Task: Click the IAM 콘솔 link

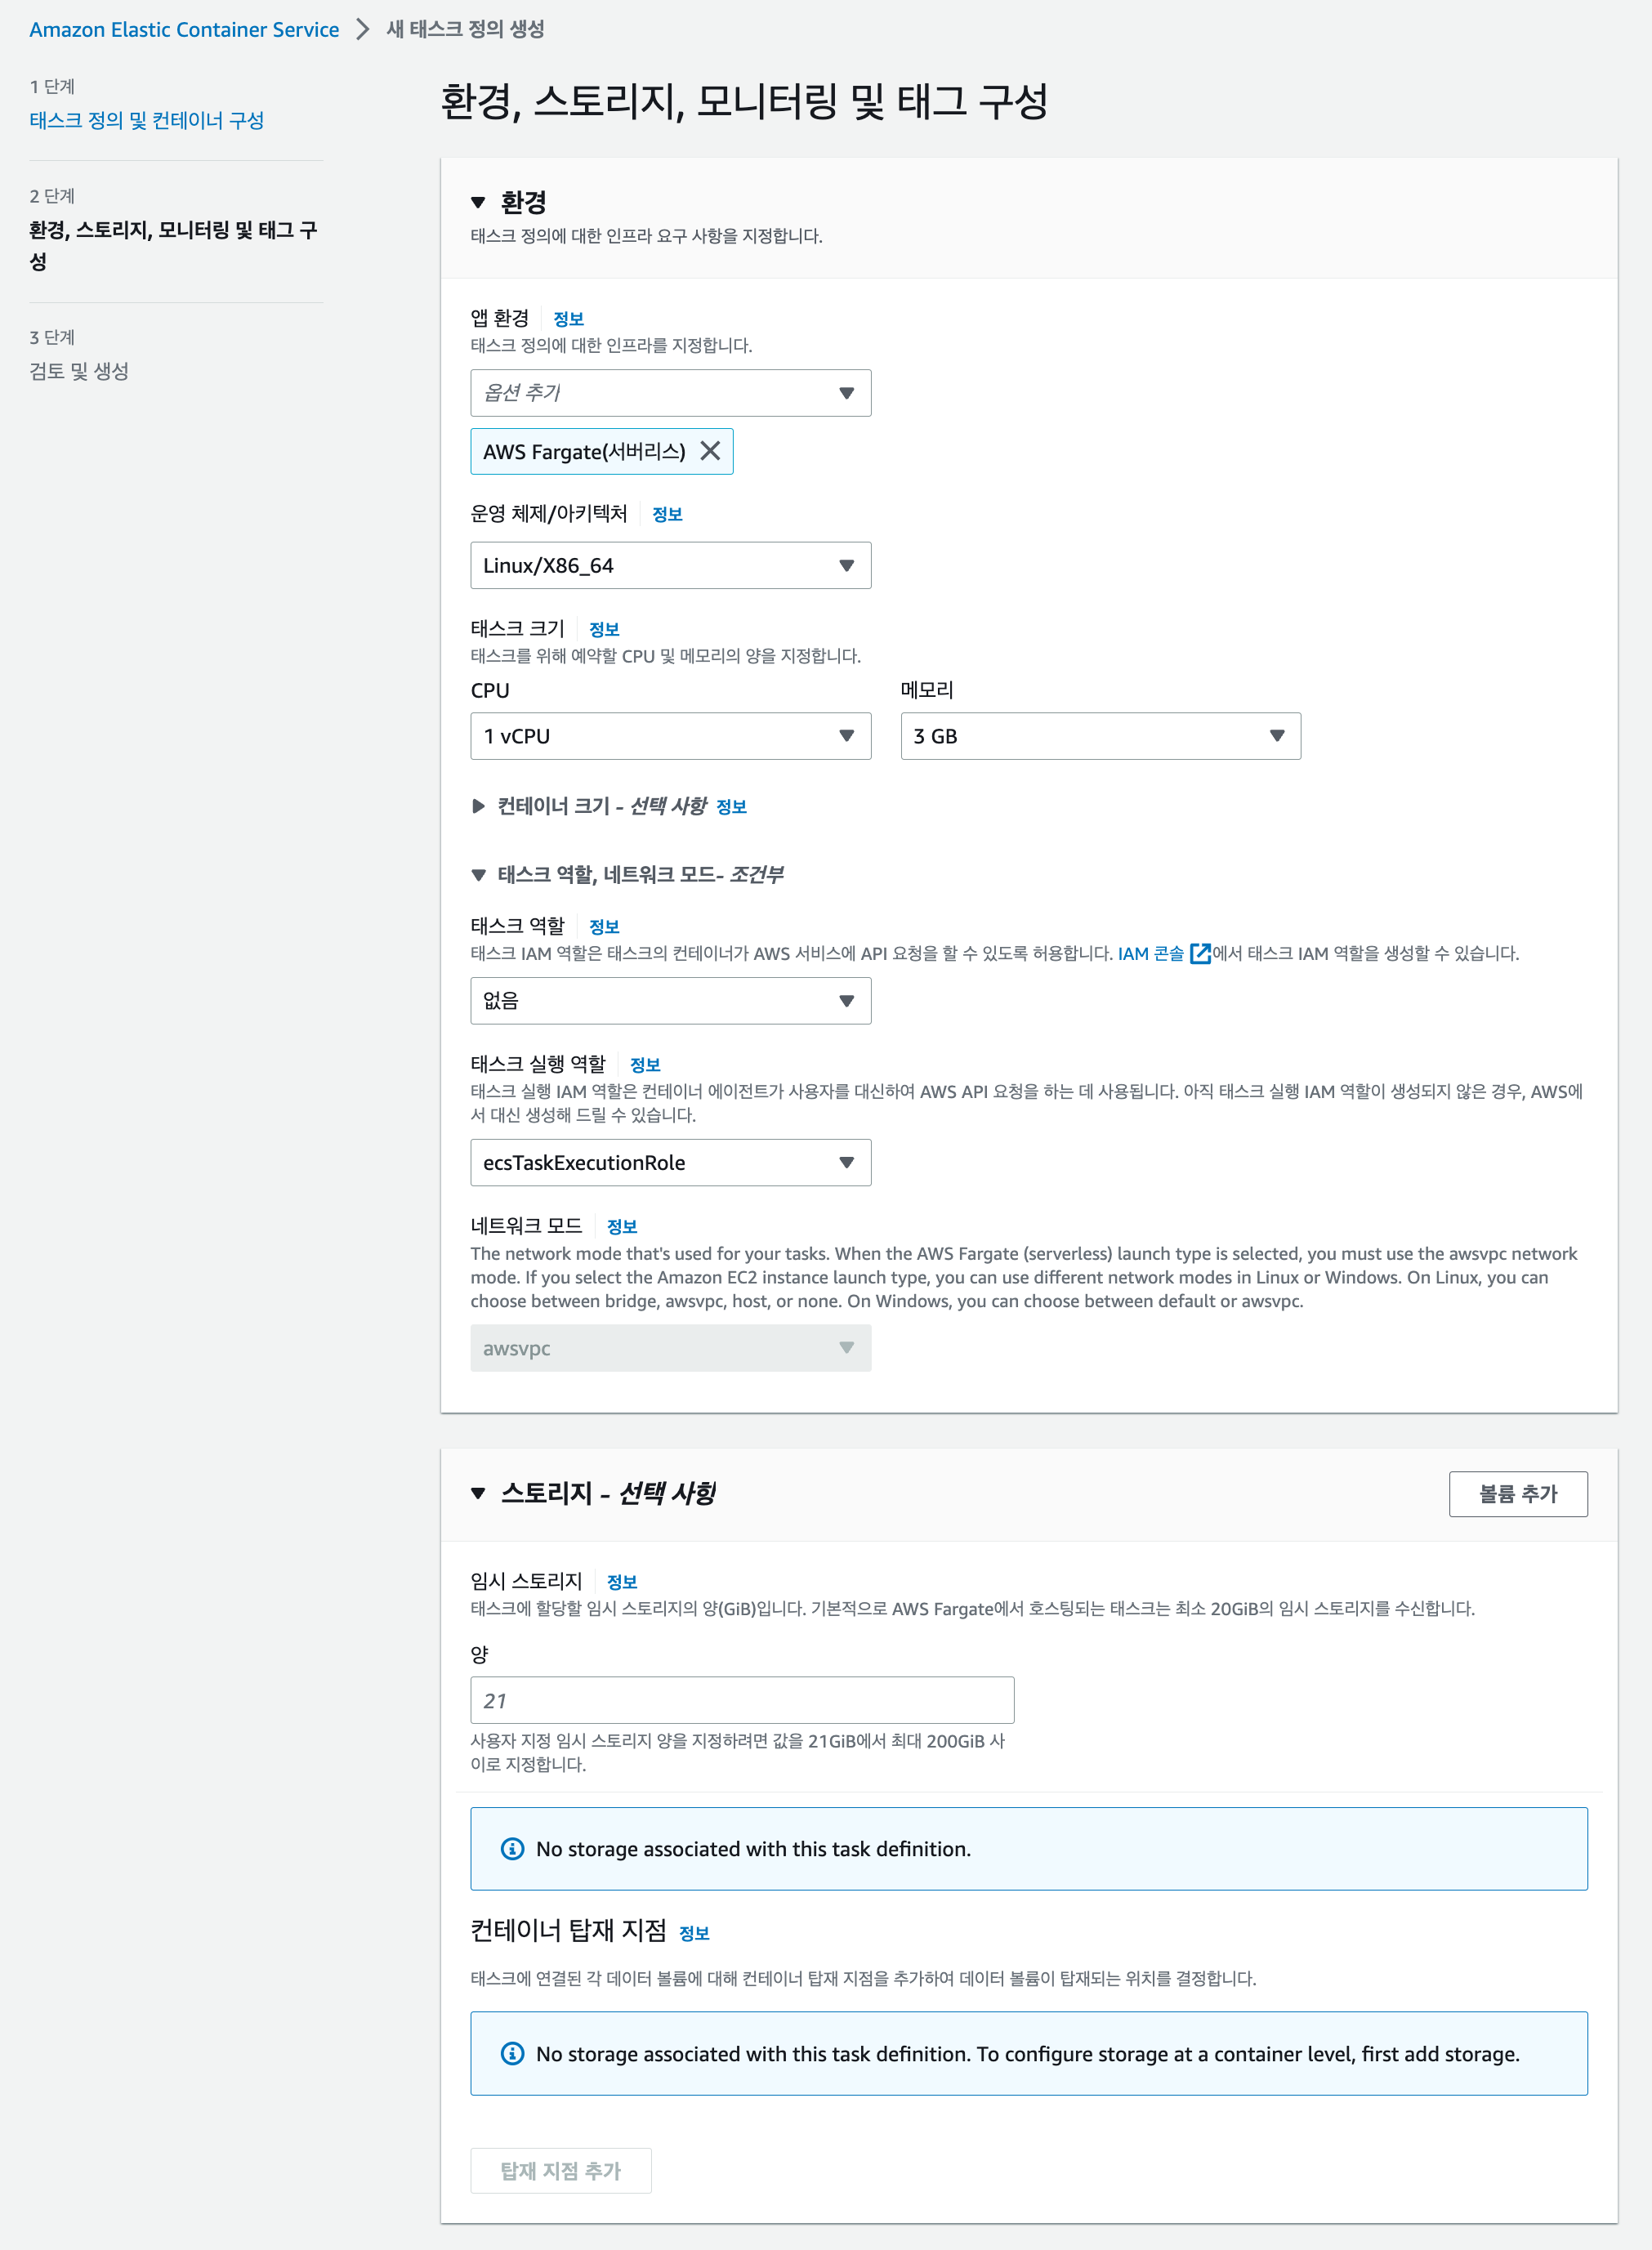Action: click(x=1150, y=953)
